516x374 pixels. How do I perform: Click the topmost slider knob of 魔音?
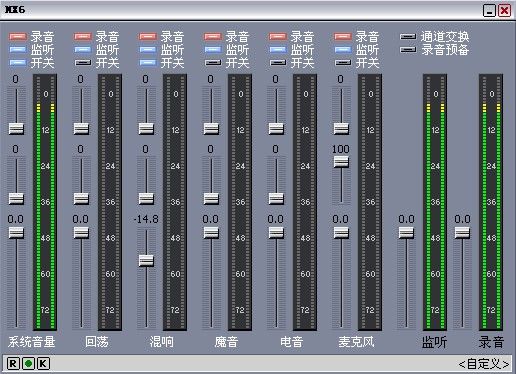[211, 128]
